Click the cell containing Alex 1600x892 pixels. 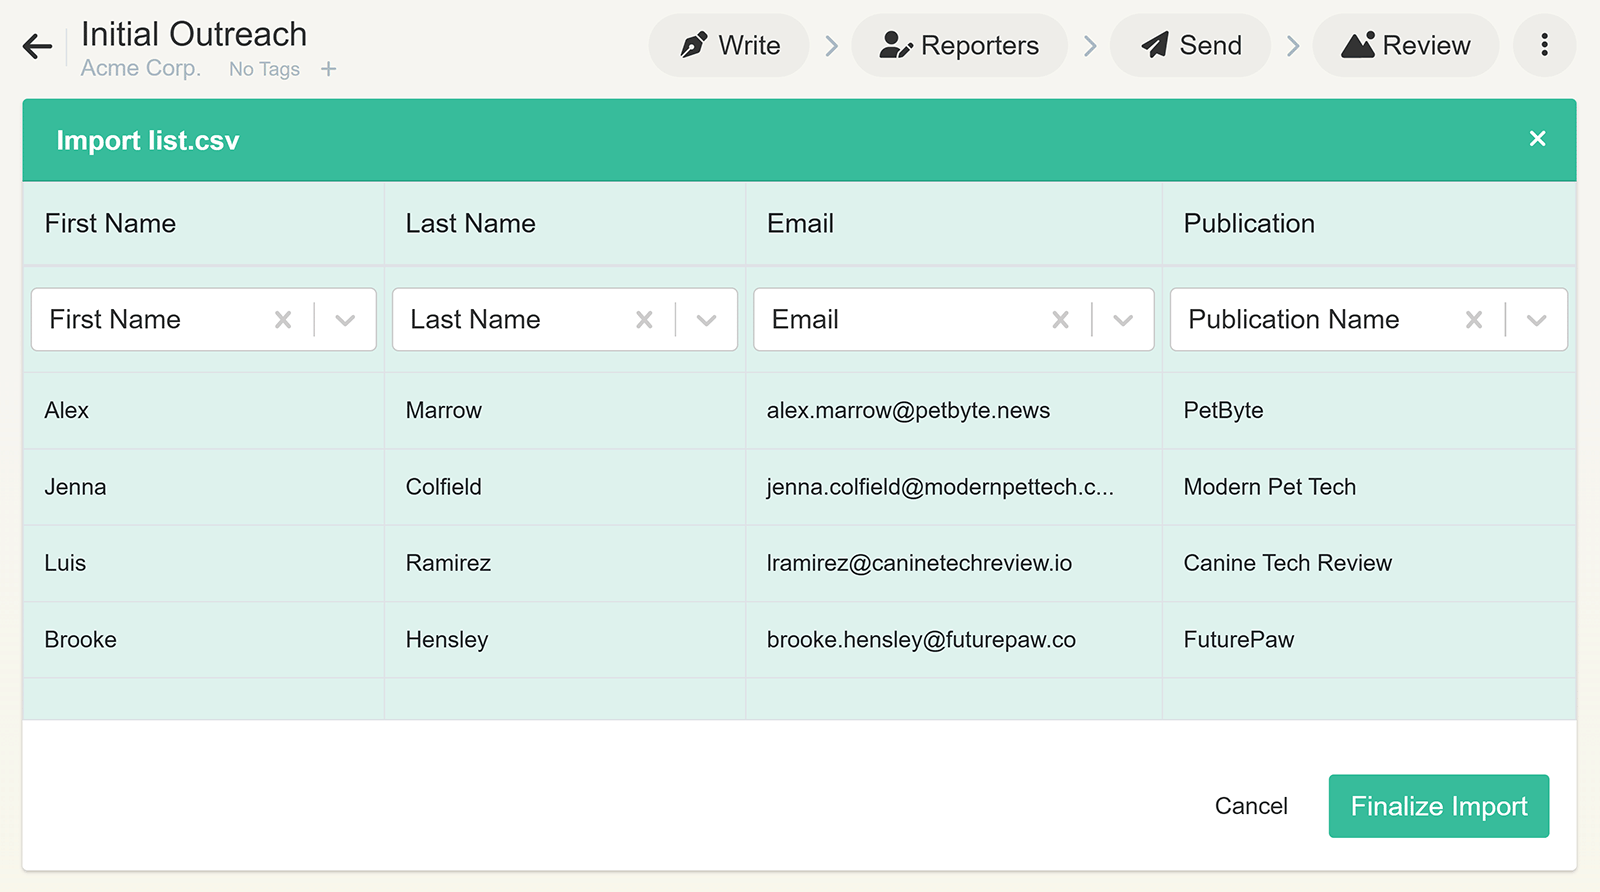(204, 411)
